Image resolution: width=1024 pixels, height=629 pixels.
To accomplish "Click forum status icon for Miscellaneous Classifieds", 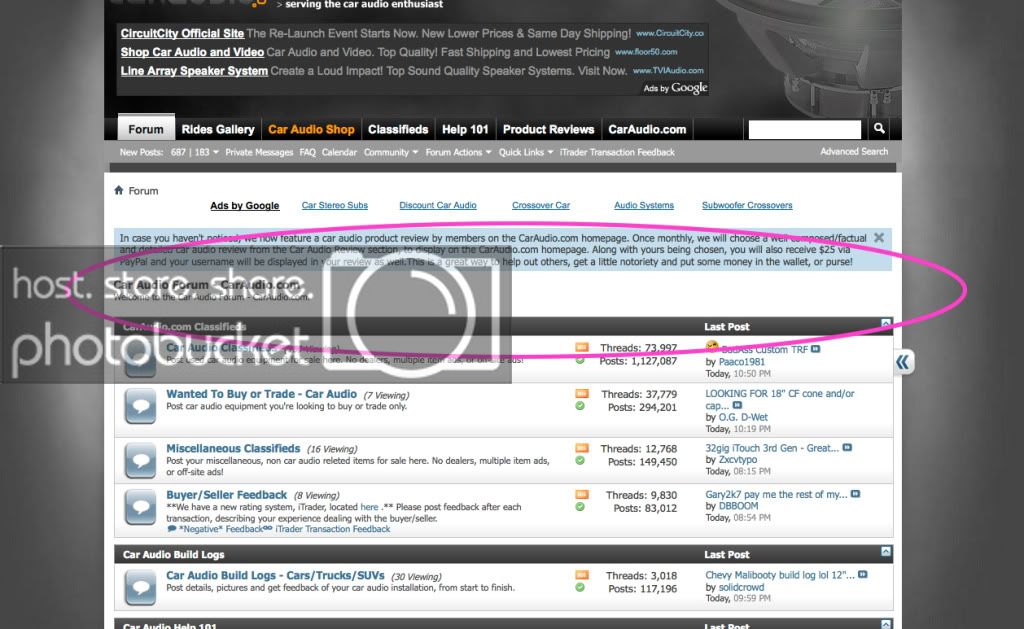I will 140,460.
